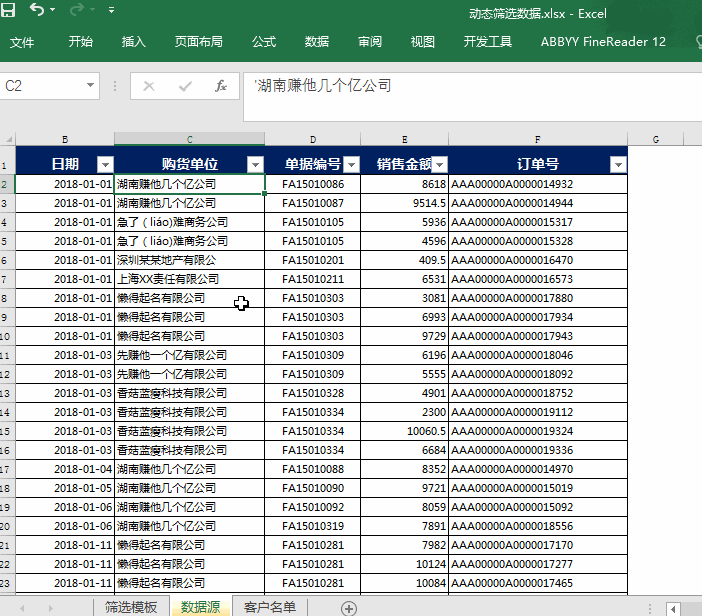The image size is (702, 616).
Task: Click the New Sheet plus icon
Action: coord(349,608)
